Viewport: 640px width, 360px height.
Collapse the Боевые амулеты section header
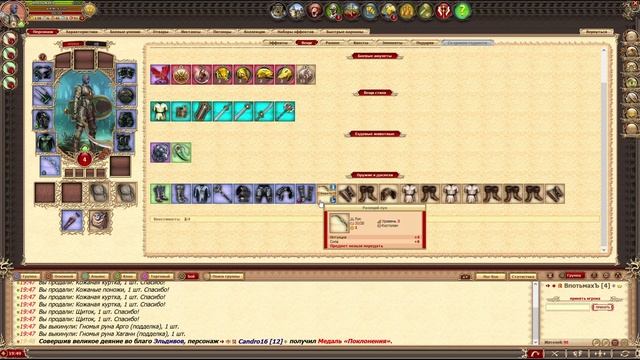375,56
